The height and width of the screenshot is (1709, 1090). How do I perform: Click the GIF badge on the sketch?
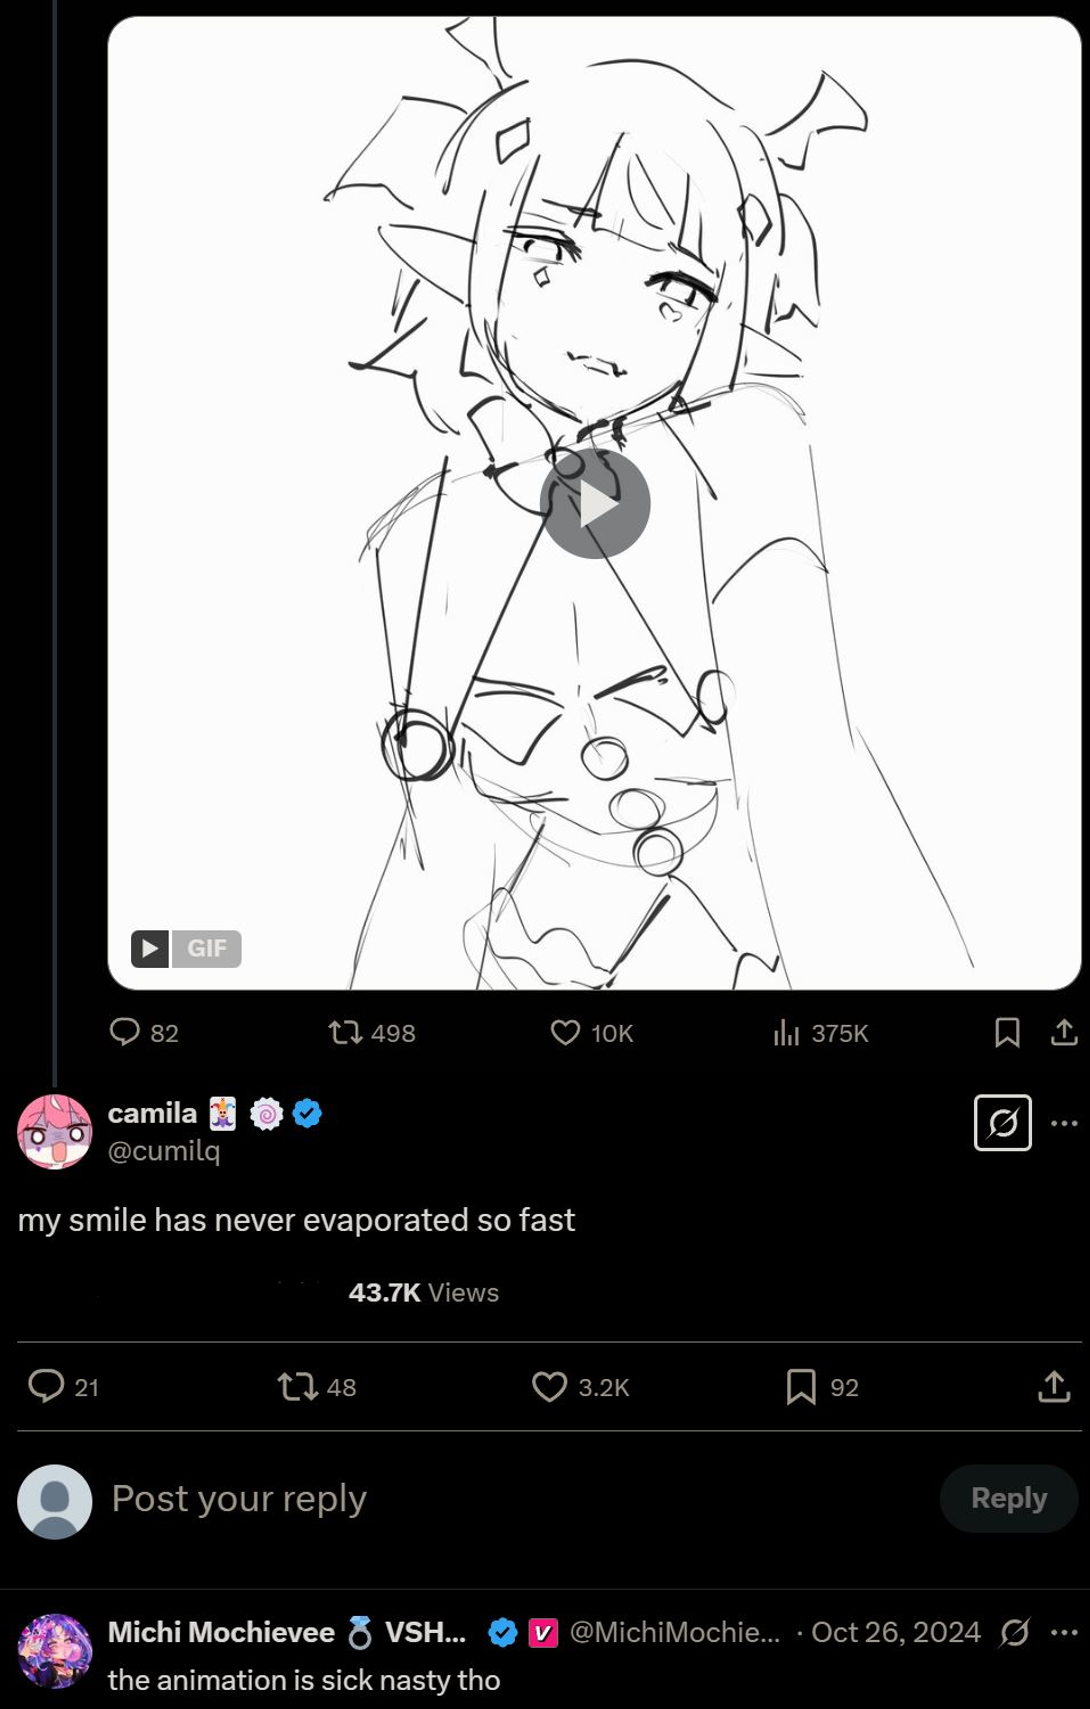pos(186,948)
